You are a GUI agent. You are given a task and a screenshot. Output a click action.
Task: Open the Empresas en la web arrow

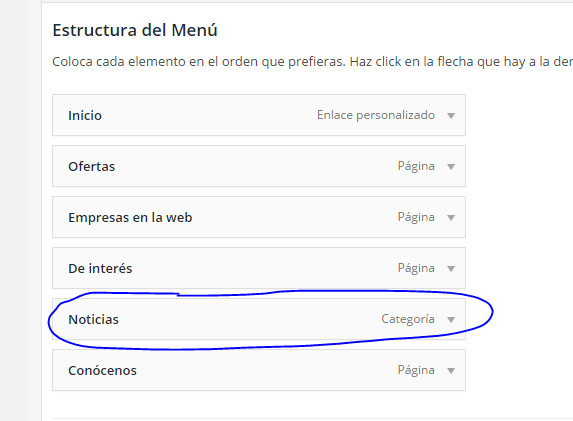(x=451, y=218)
